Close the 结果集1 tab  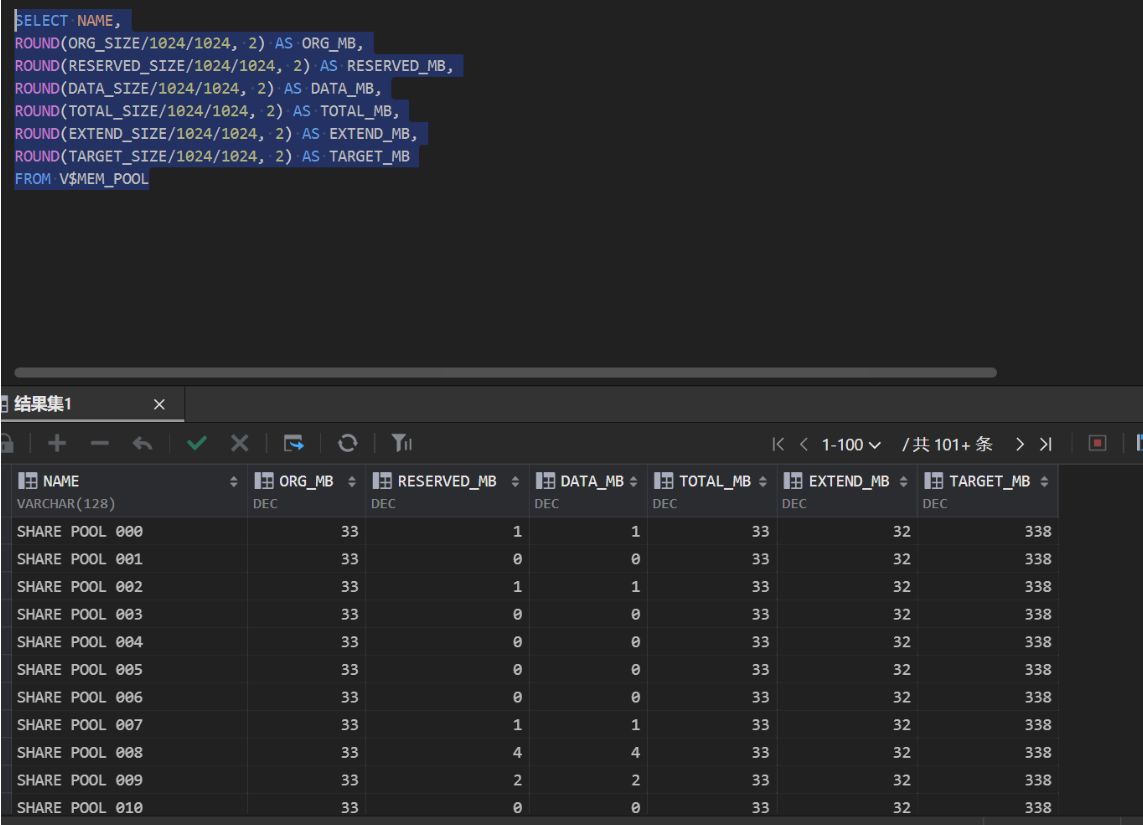[x=159, y=405]
